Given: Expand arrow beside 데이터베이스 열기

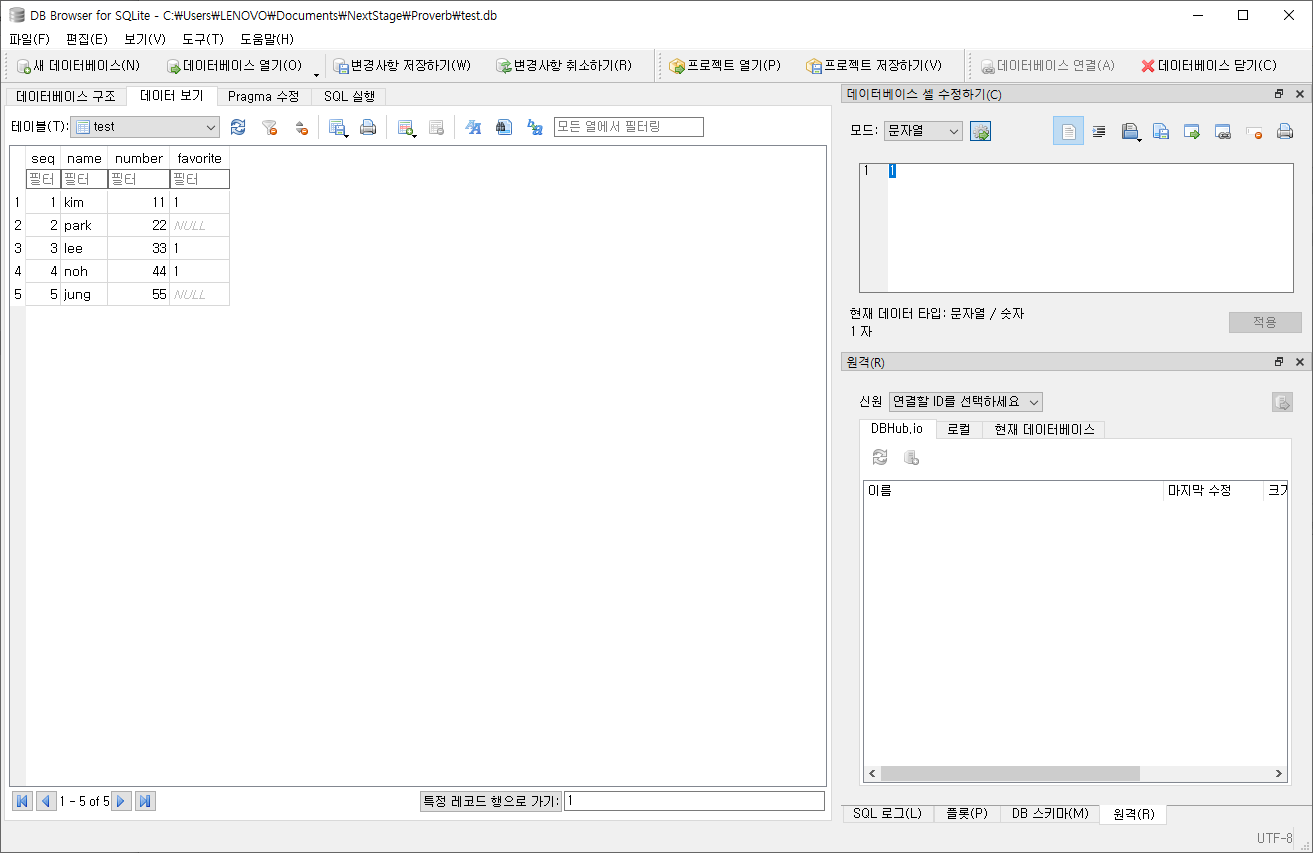Looking at the screenshot, I should [317, 74].
